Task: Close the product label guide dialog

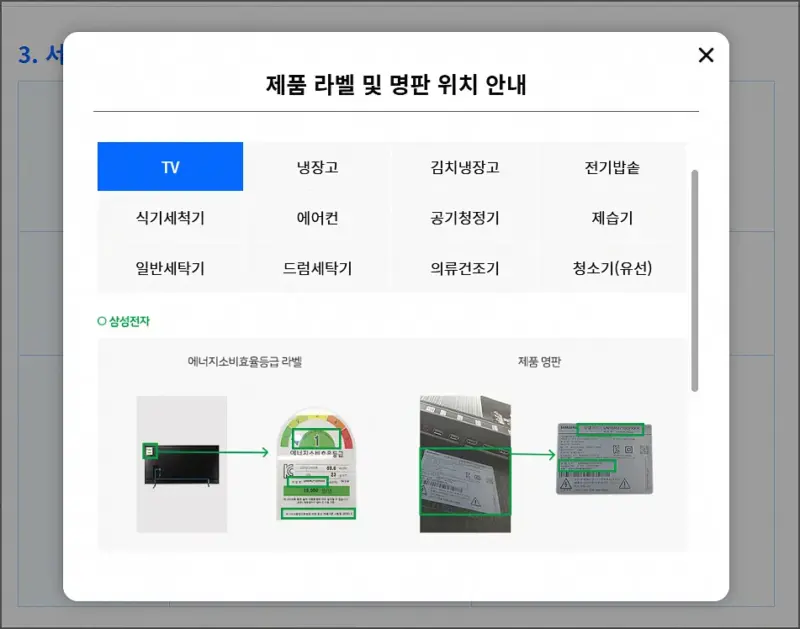Action: pos(706,55)
